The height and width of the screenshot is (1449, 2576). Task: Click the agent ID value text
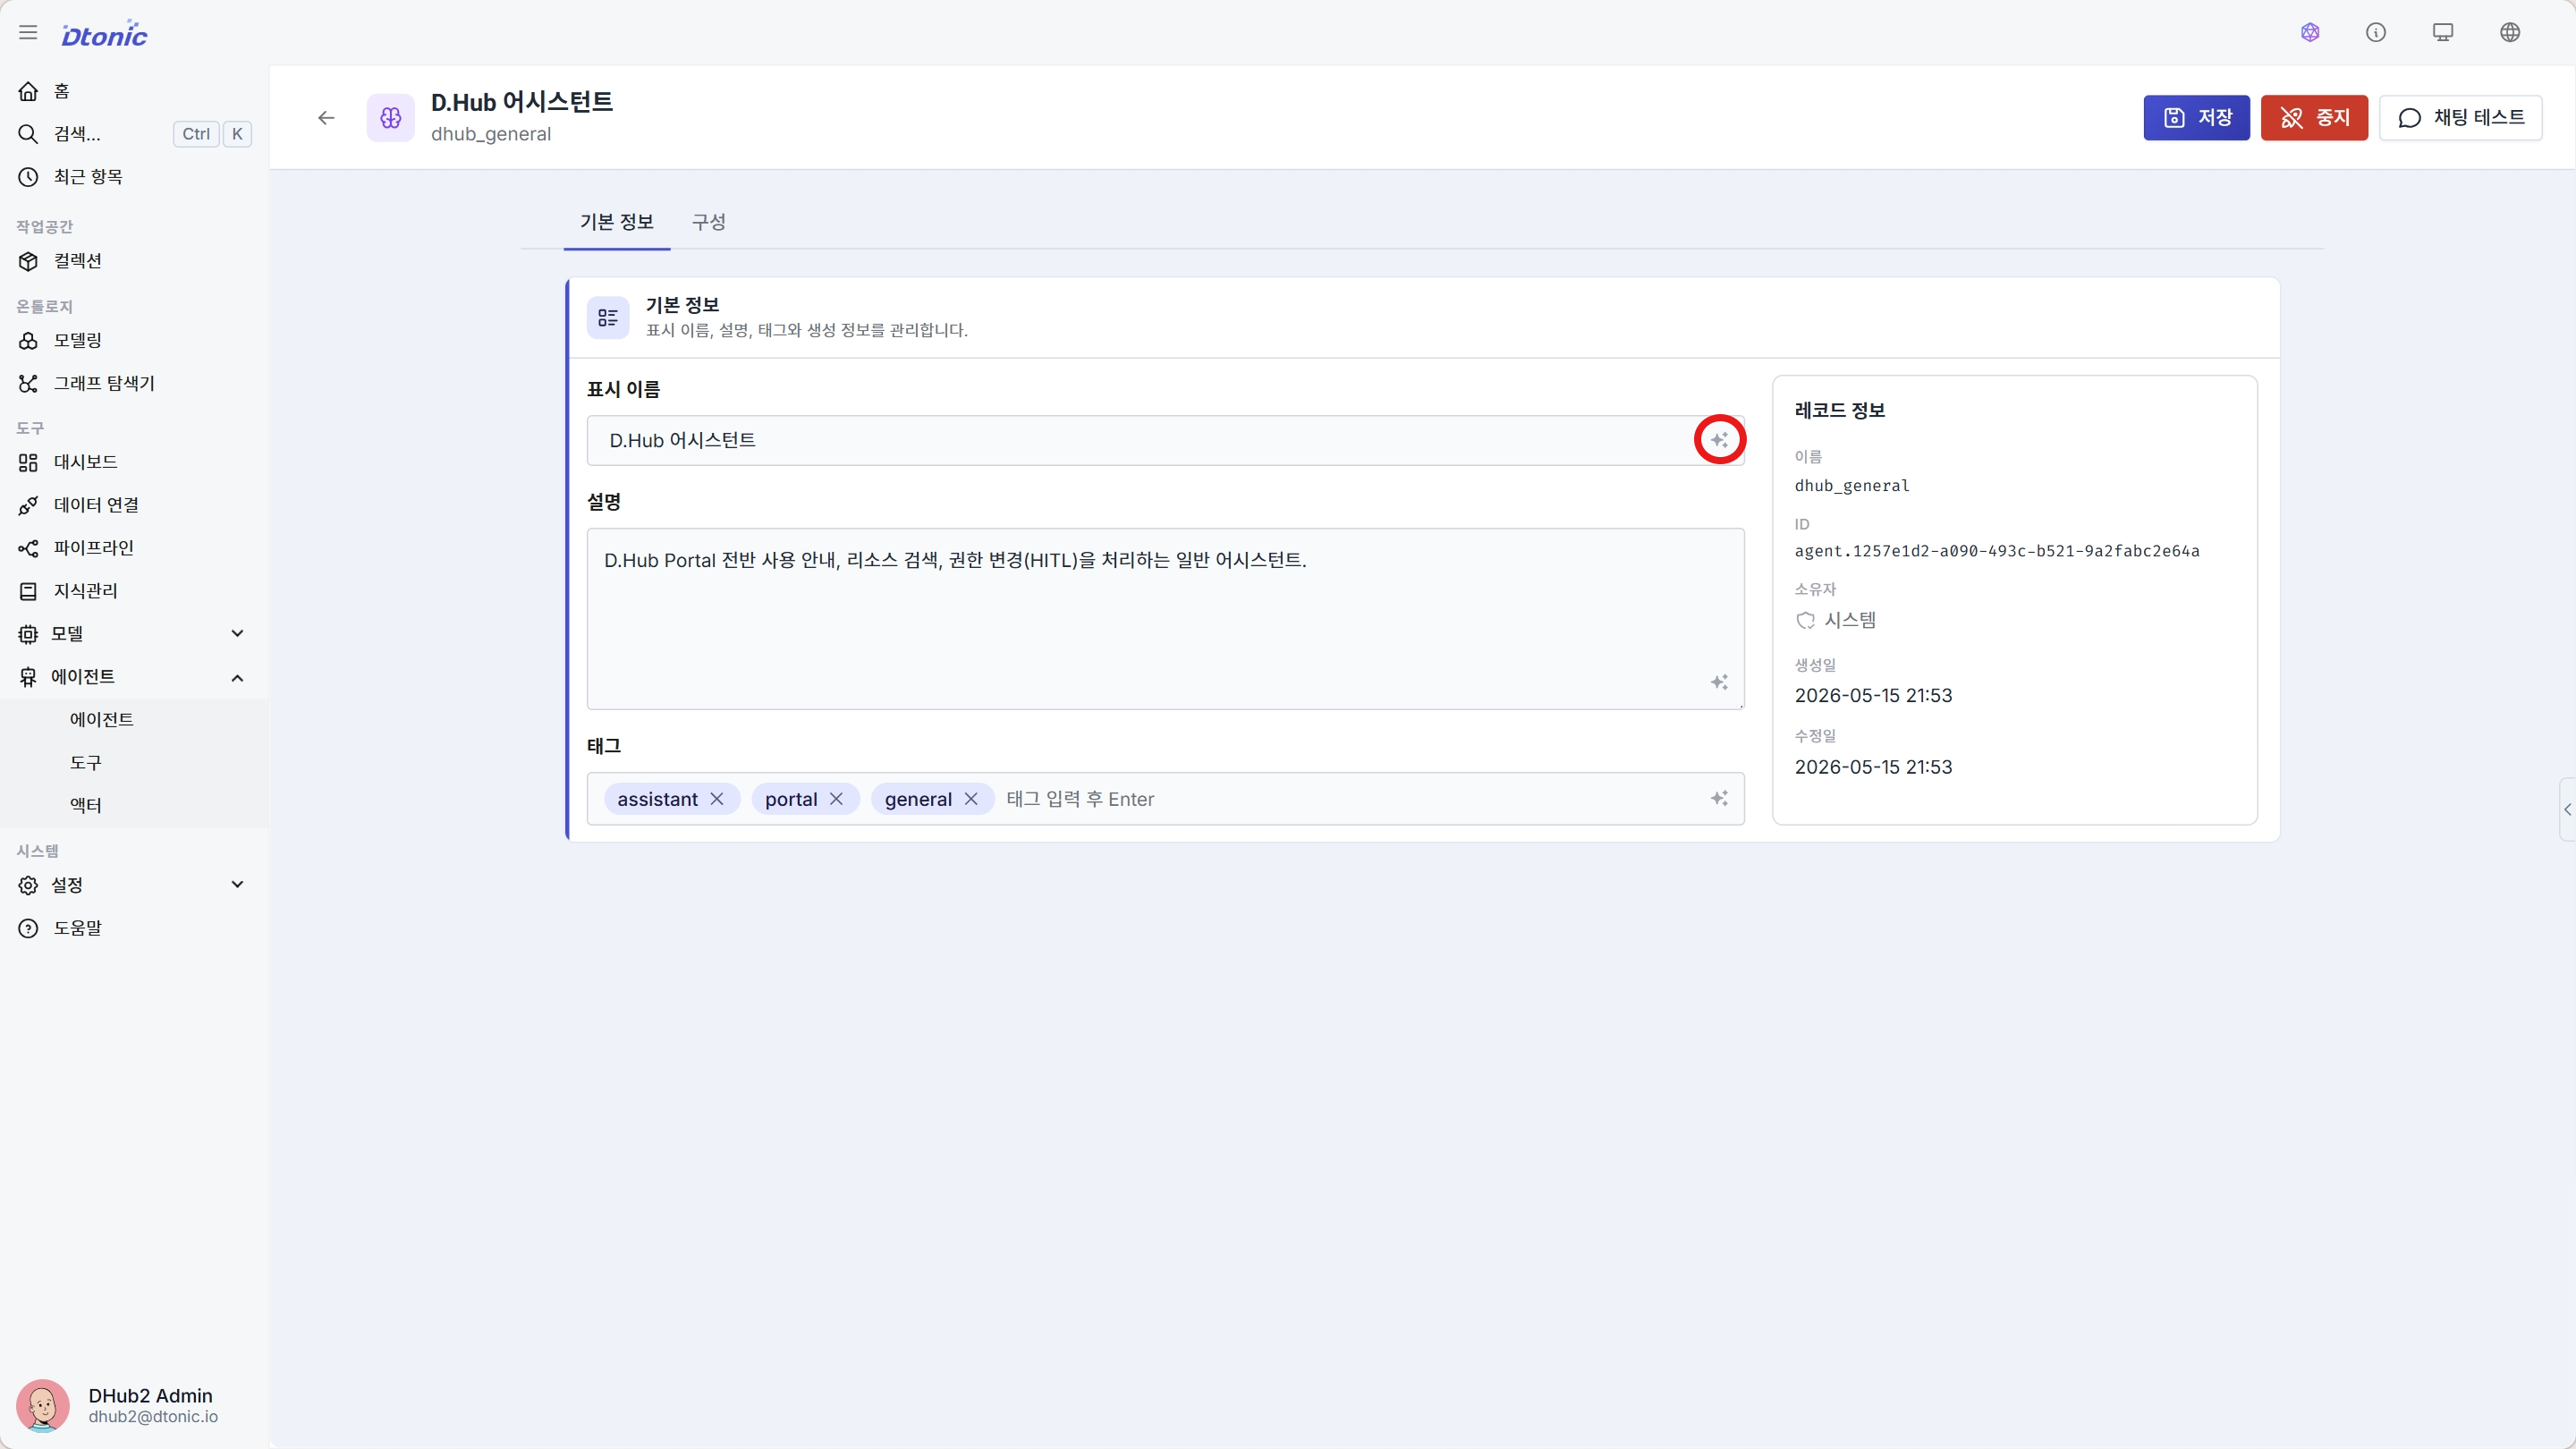(x=1996, y=551)
